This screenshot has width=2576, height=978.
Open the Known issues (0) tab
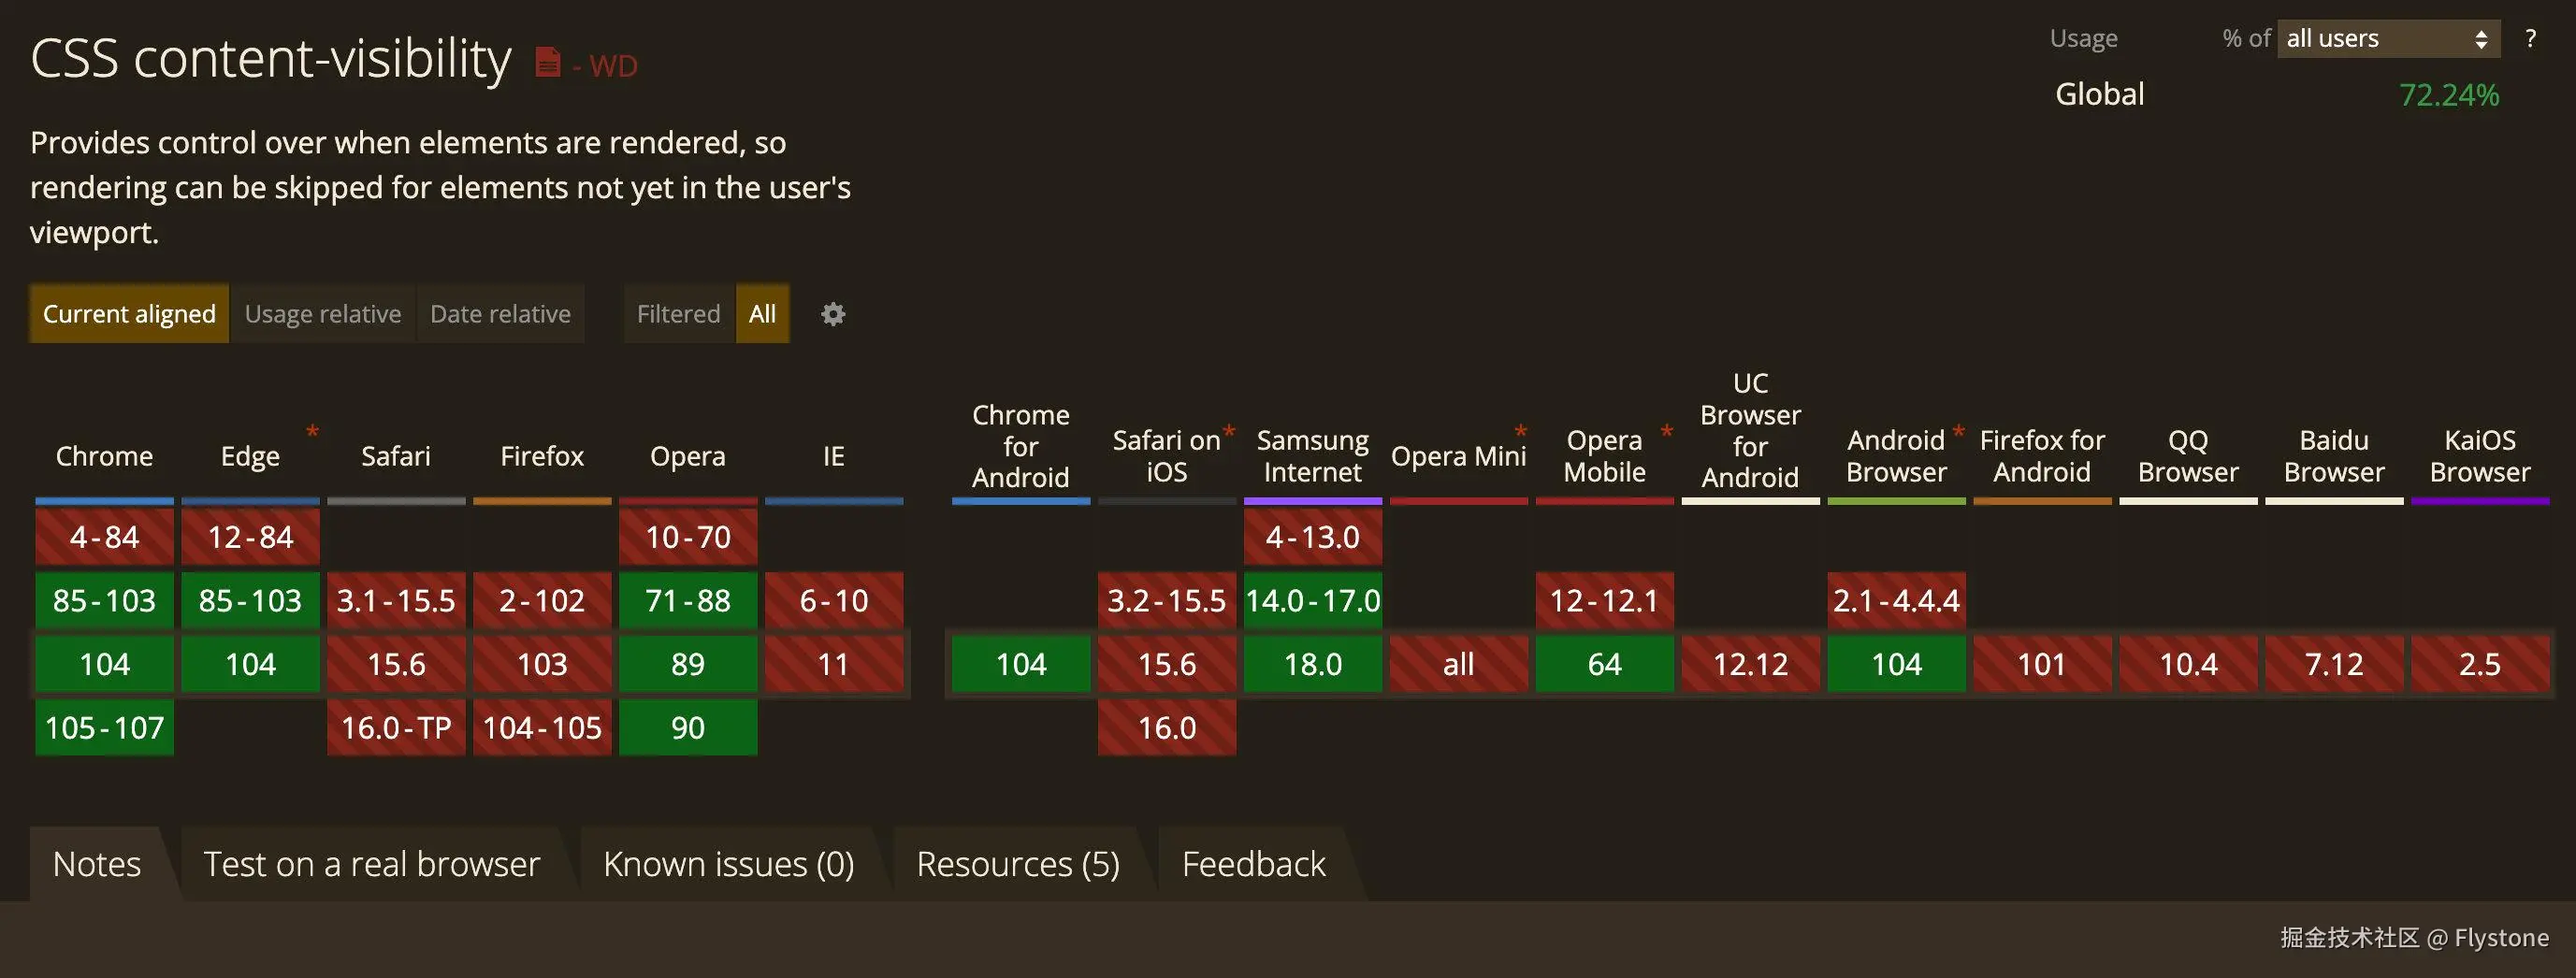click(x=728, y=864)
